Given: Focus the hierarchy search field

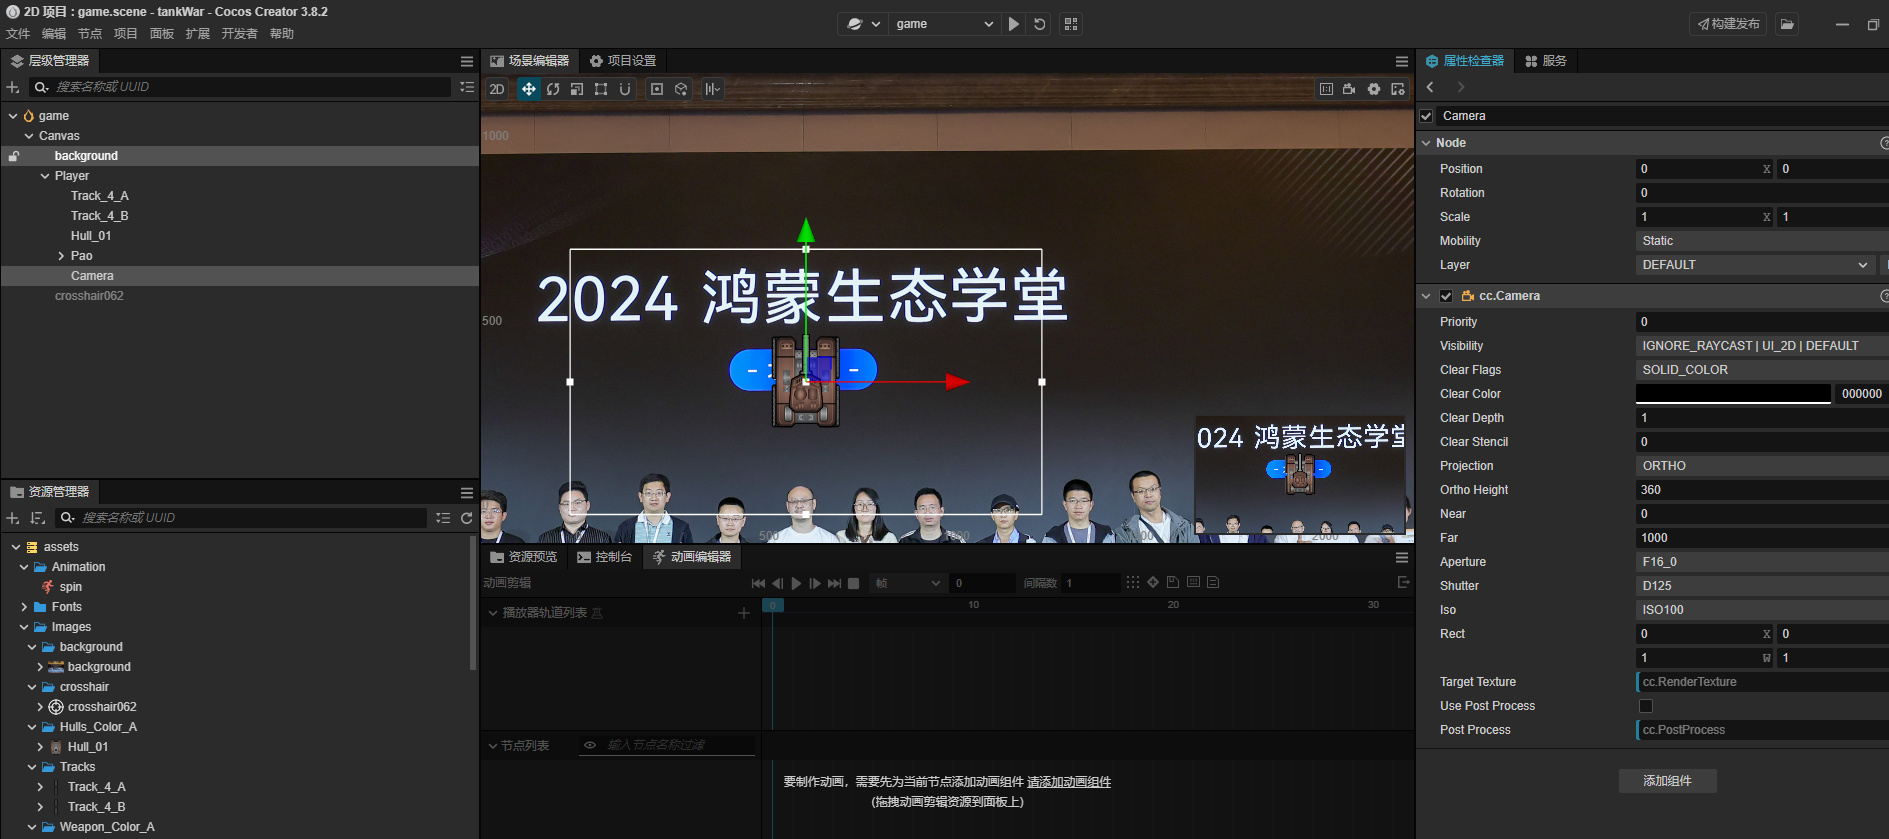Looking at the screenshot, I should (x=241, y=87).
